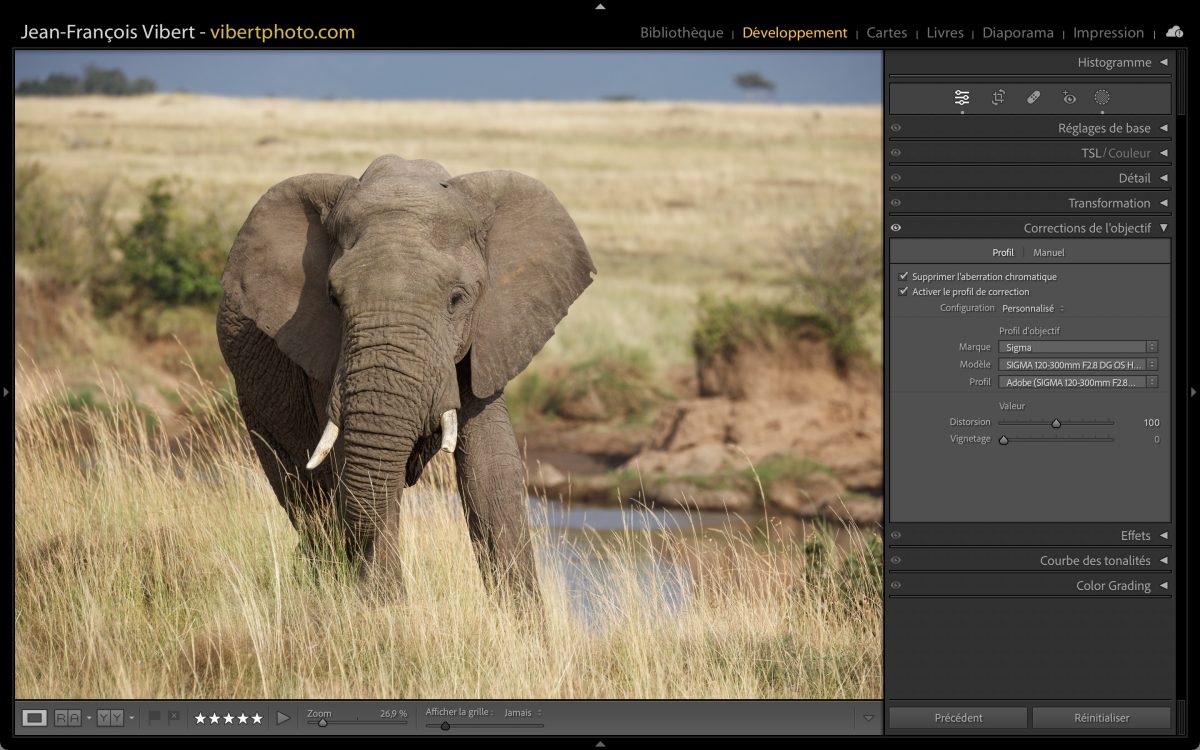
Task: Switch to Loupe view mode icon
Action: [35, 718]
